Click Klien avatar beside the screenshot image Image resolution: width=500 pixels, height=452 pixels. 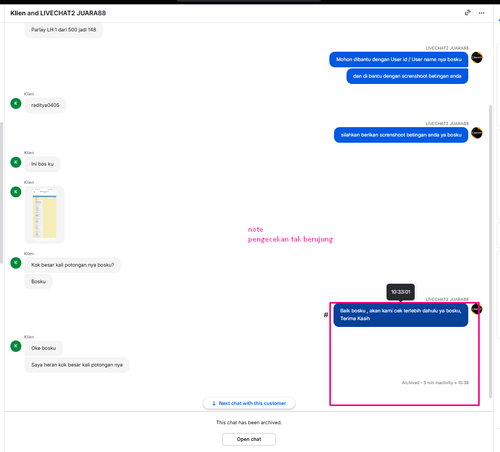click(x=16, y=192)
